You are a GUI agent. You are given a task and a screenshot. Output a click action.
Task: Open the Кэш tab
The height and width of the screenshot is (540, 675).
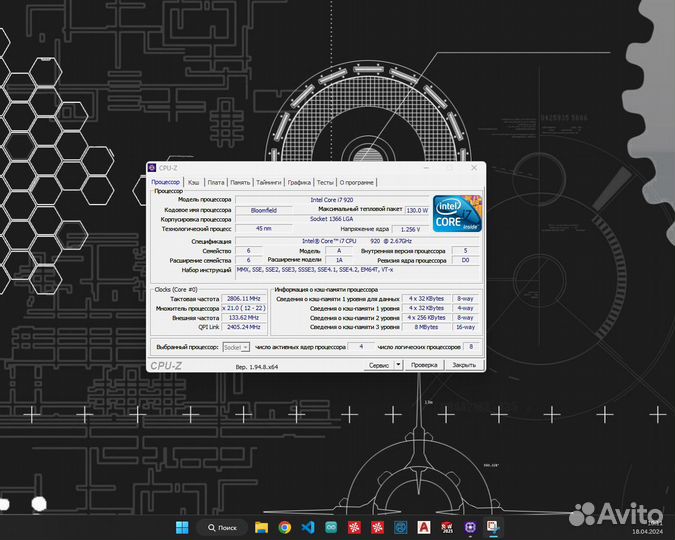193,183
